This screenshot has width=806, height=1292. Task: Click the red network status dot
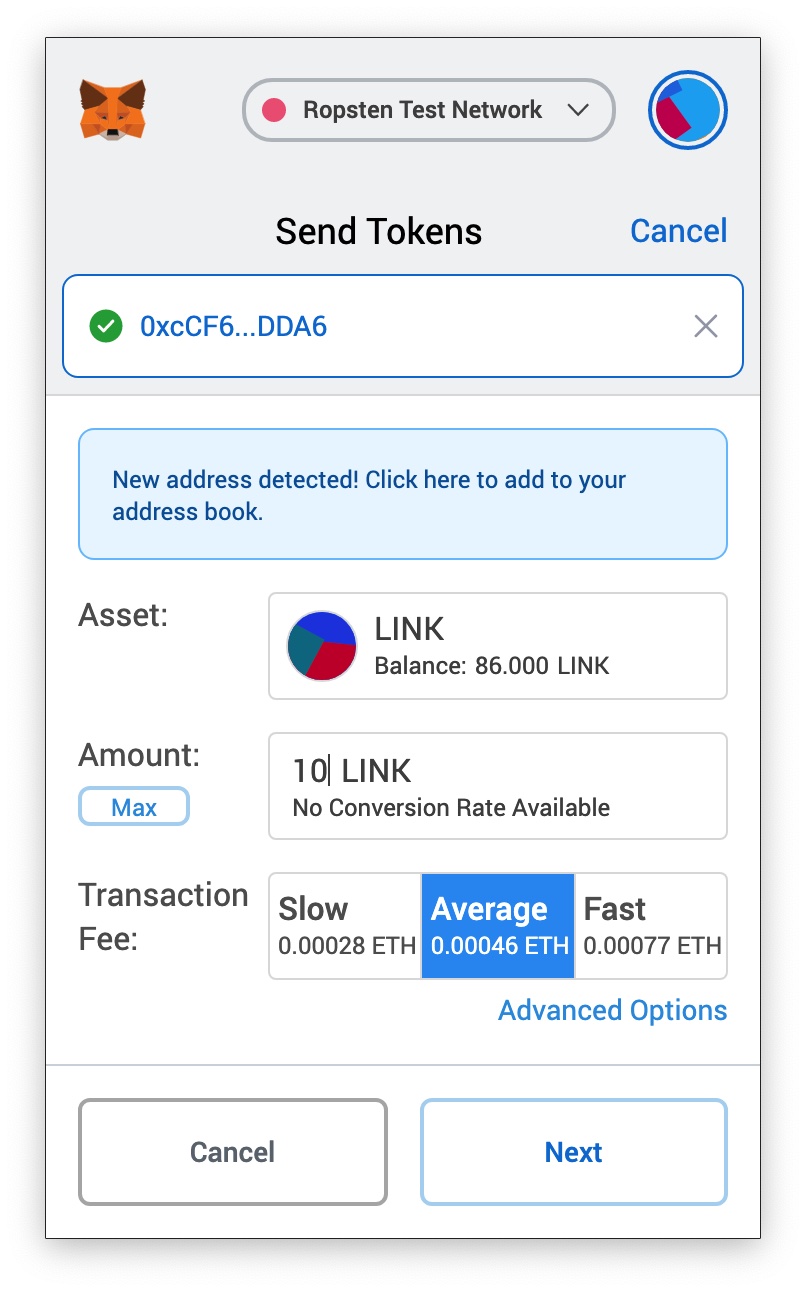click(x=274, y=110)
